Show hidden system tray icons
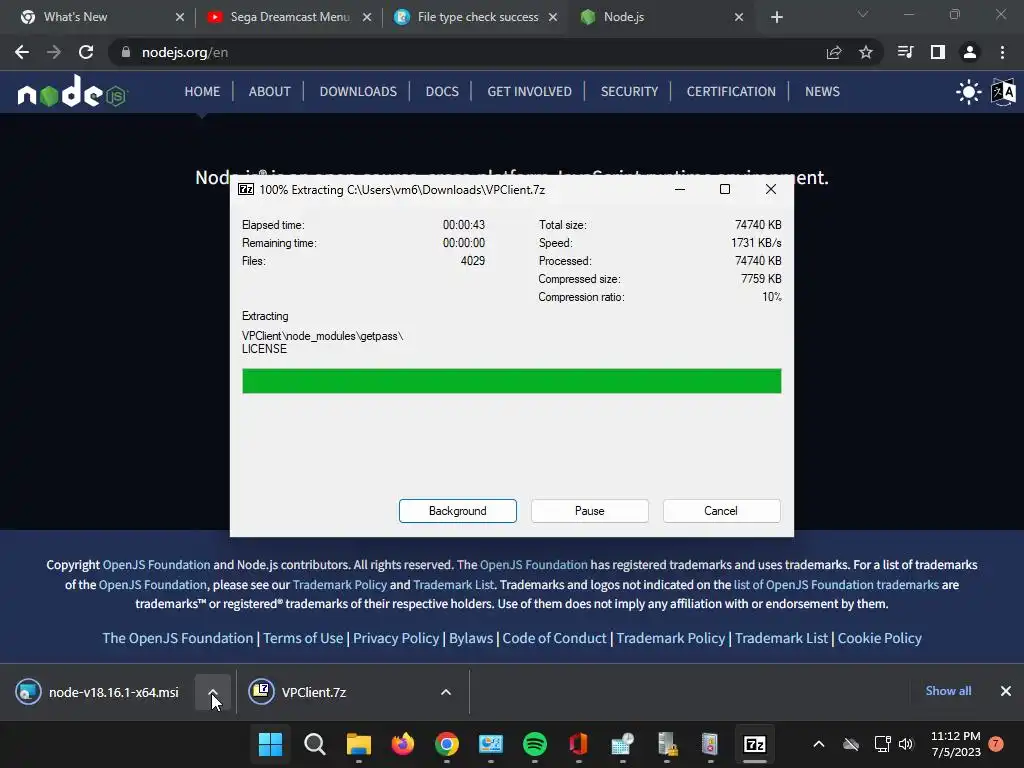Viewport: 1024px width, 768px height. 818,744
